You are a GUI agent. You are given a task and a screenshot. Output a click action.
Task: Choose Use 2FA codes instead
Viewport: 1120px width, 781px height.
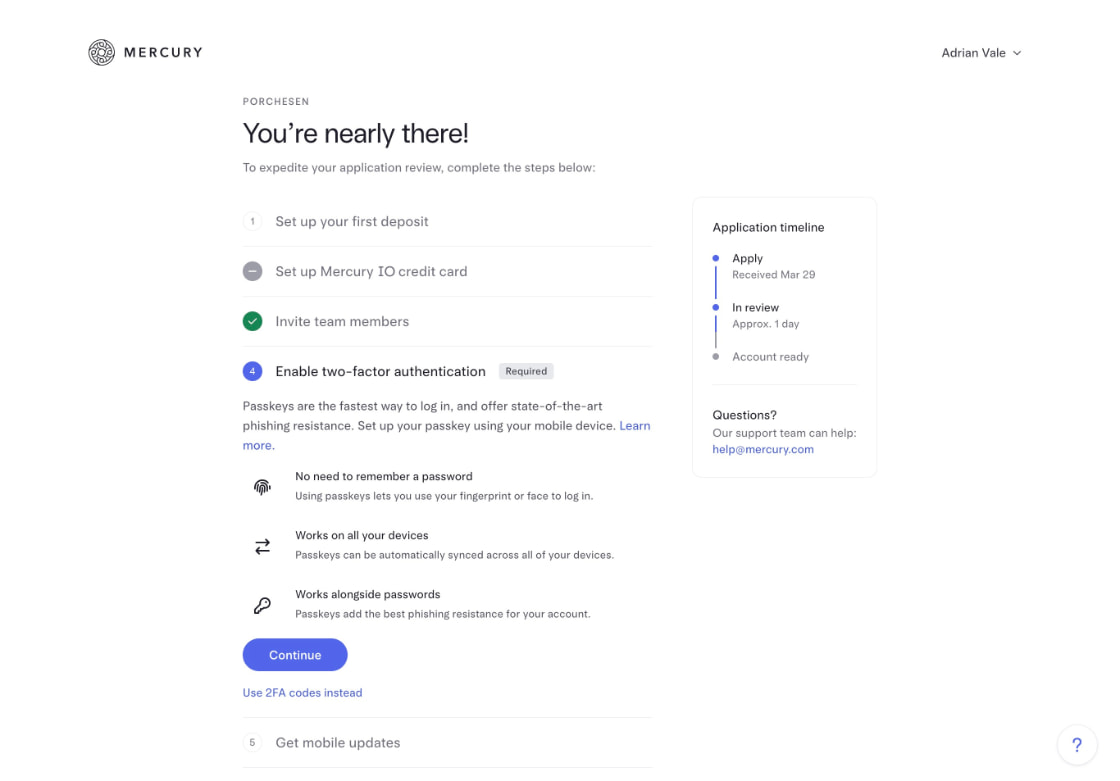coord(302,693)
